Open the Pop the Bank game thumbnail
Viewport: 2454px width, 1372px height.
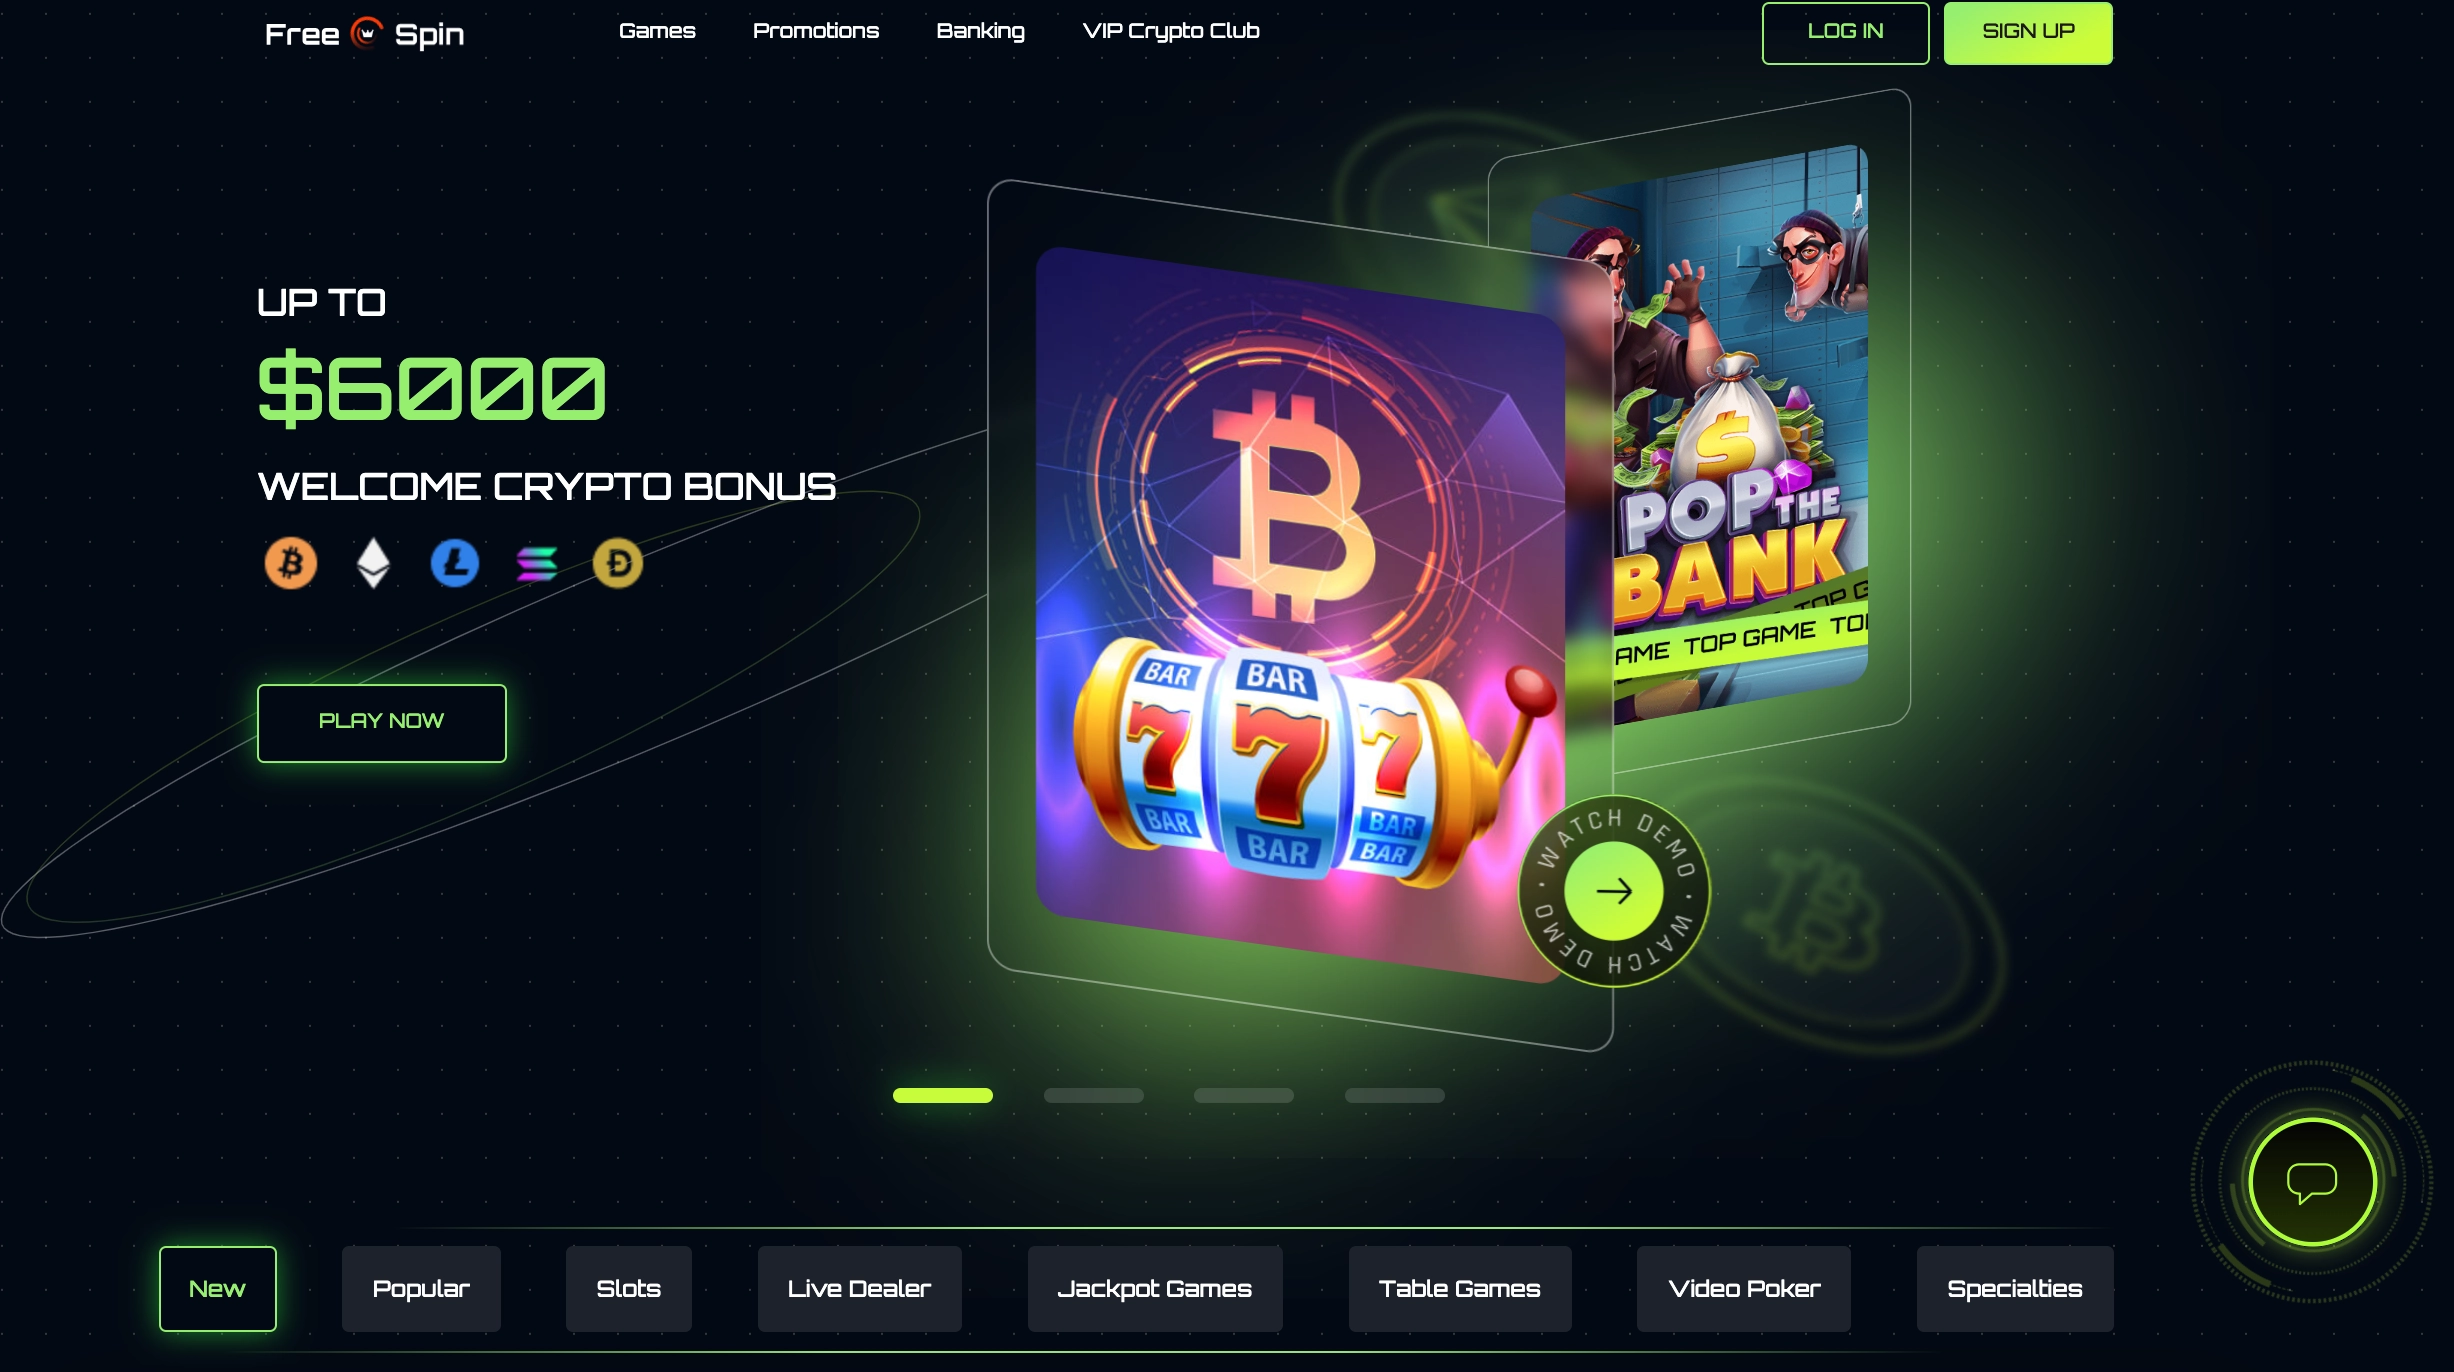tap(1740, 430)
